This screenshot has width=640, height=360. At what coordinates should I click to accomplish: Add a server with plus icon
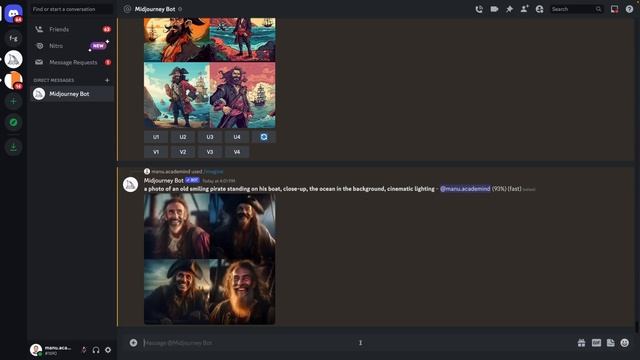[x=13, y=101]
